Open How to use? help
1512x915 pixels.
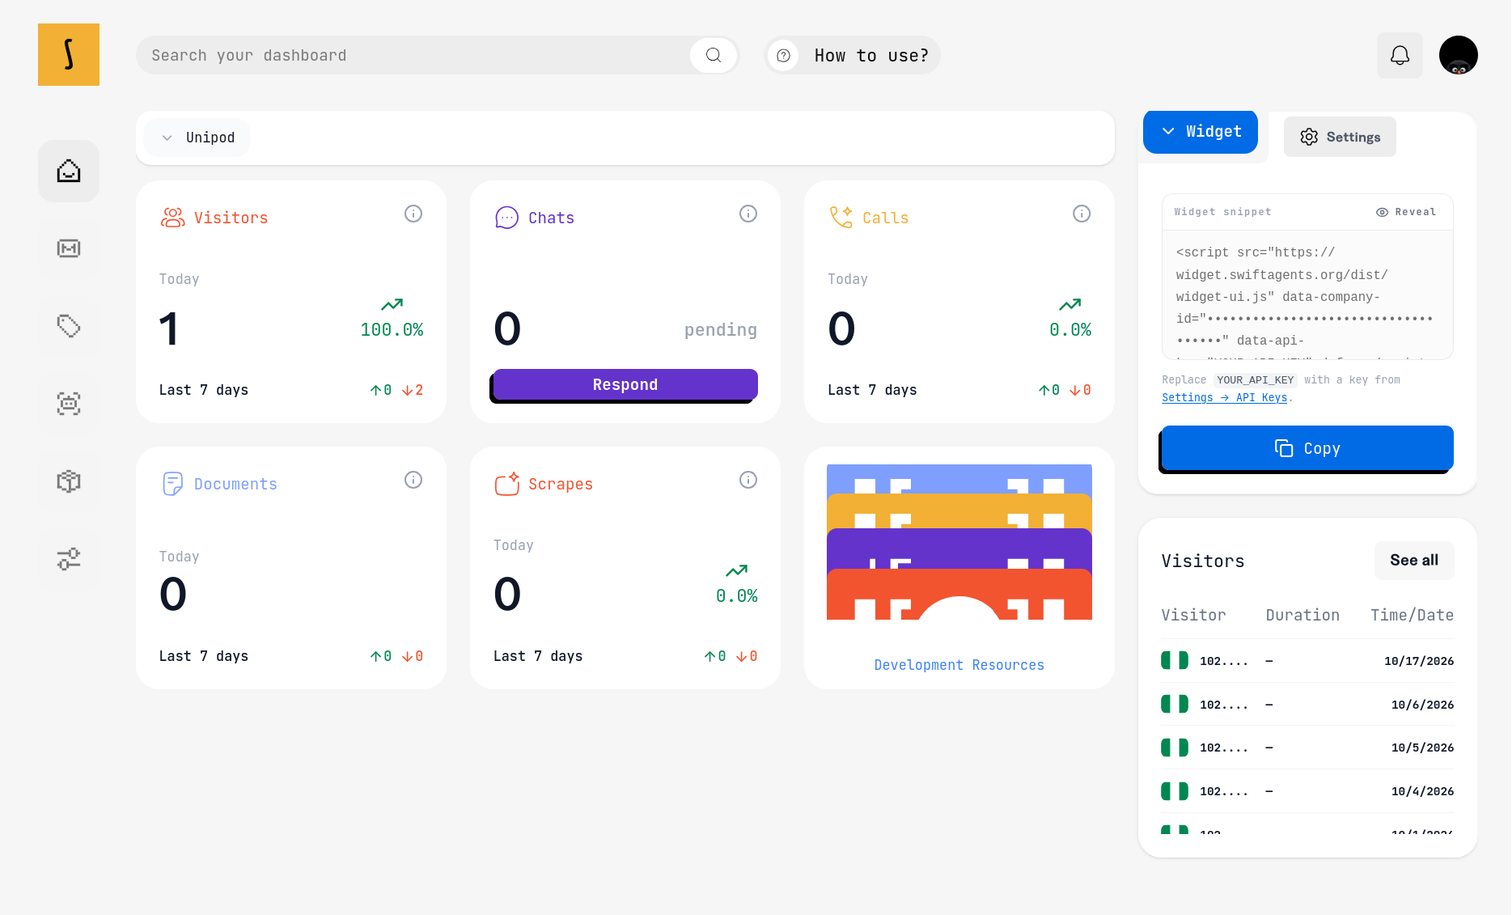pyautogui.click(x=853, y=56)
